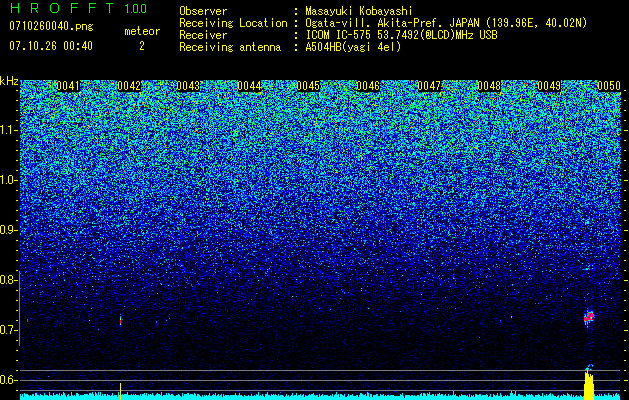Click the 0045 time marker
Image resolution: width=629 pixels, height=400 pixels.
tap(308, 86)
